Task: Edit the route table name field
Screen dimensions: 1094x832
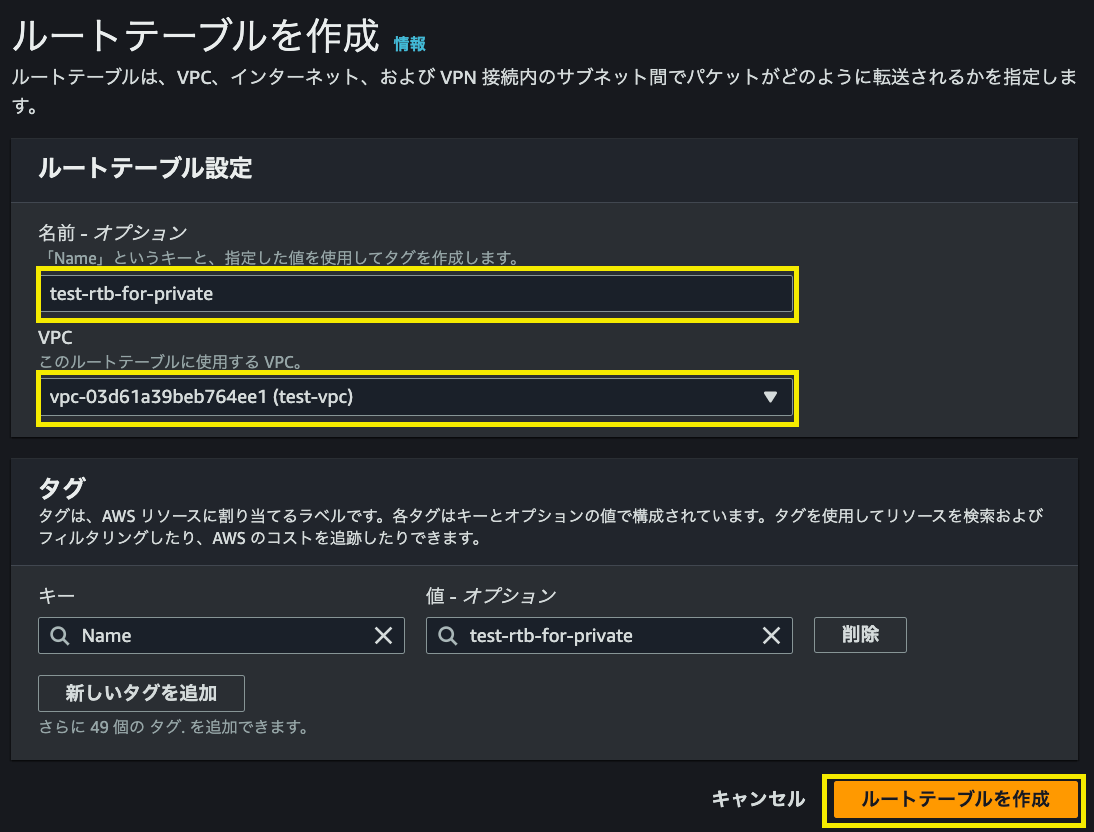Action: point(417,294)
